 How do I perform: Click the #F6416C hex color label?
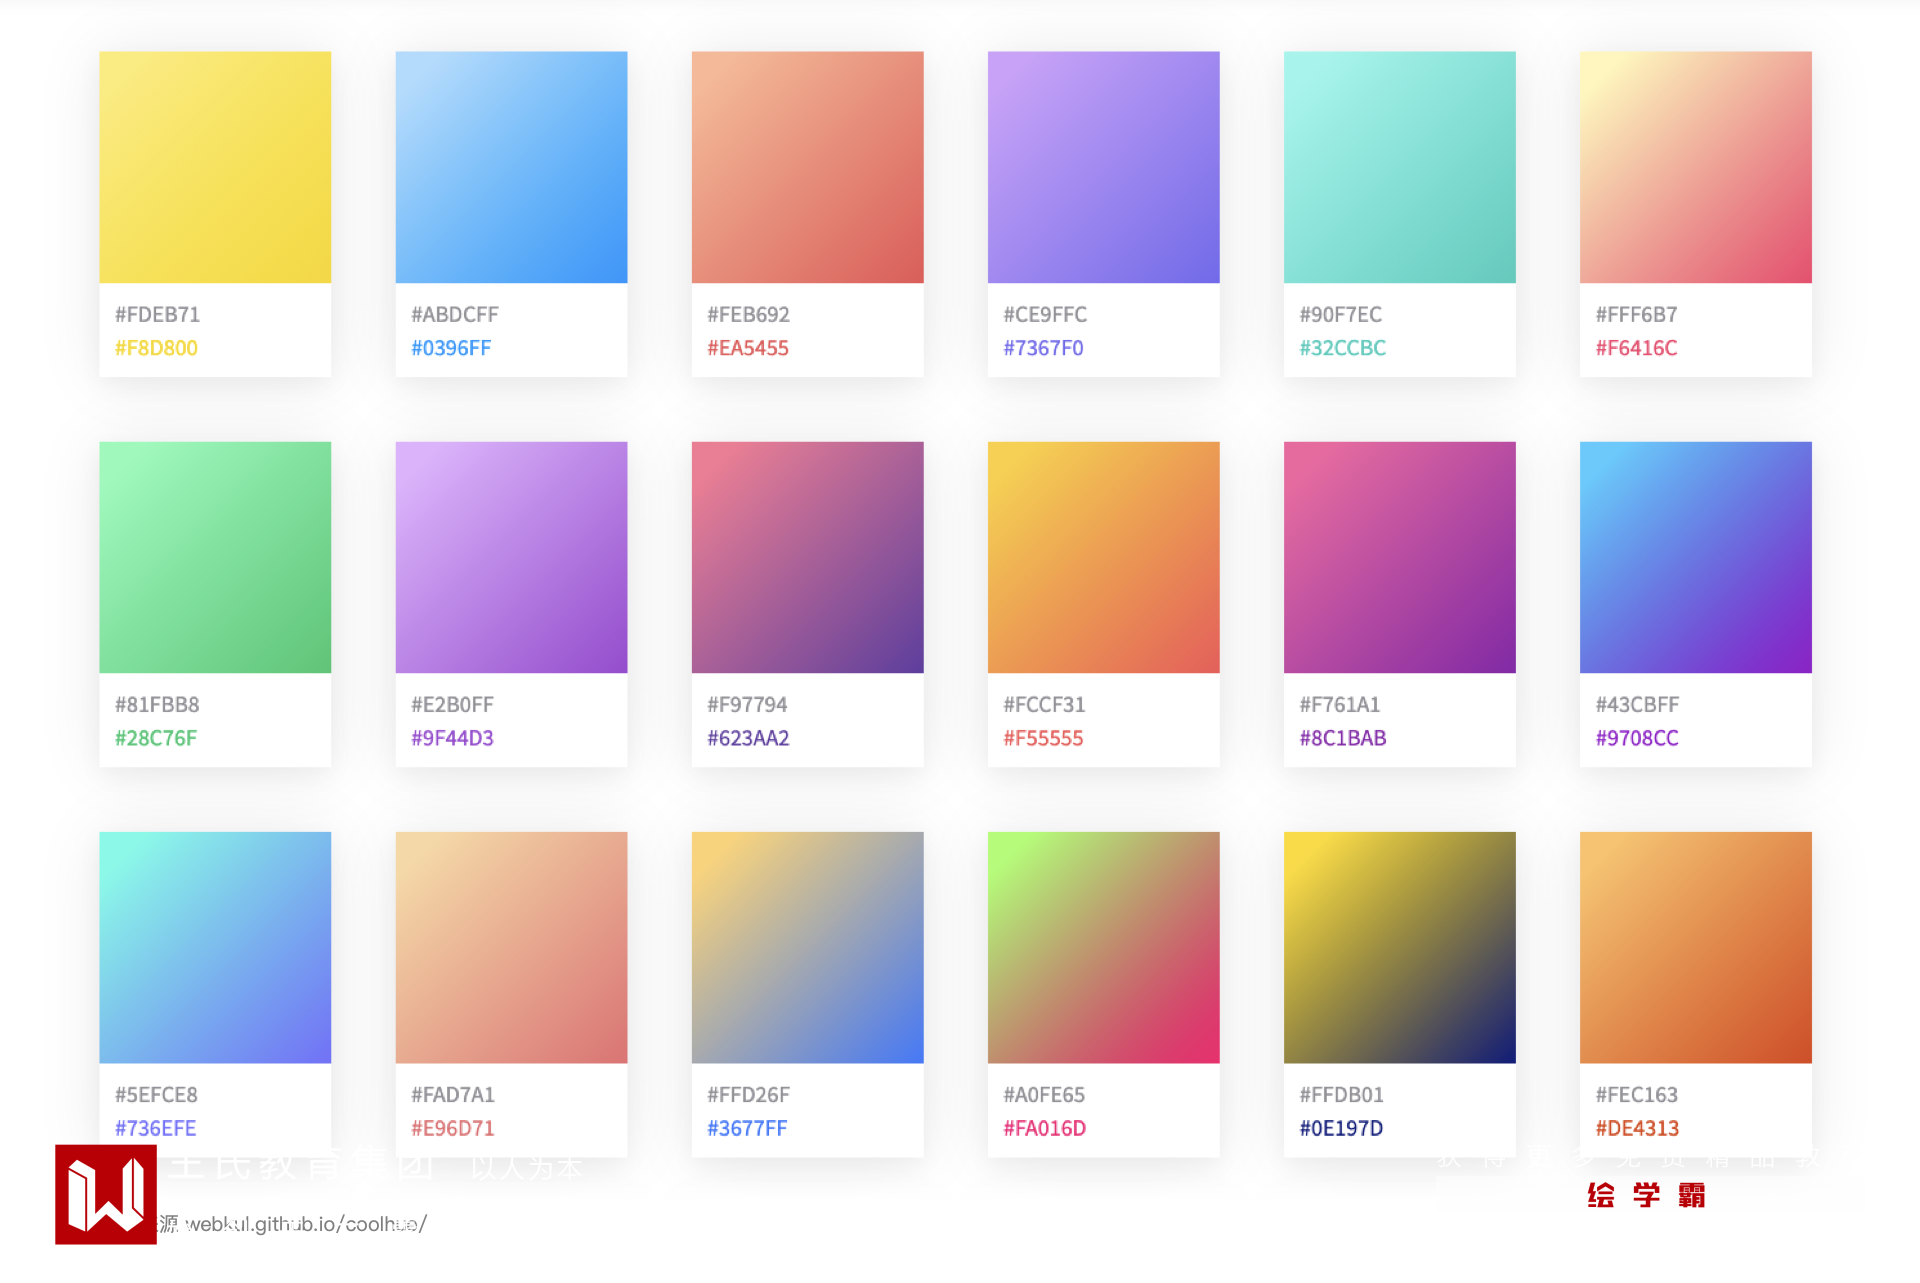[x=1636, y=348]
